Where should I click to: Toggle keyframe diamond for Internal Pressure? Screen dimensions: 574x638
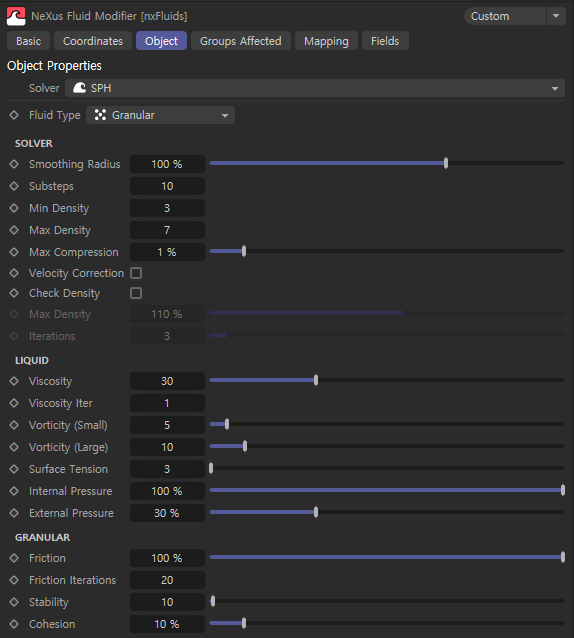tap(14, 491)
